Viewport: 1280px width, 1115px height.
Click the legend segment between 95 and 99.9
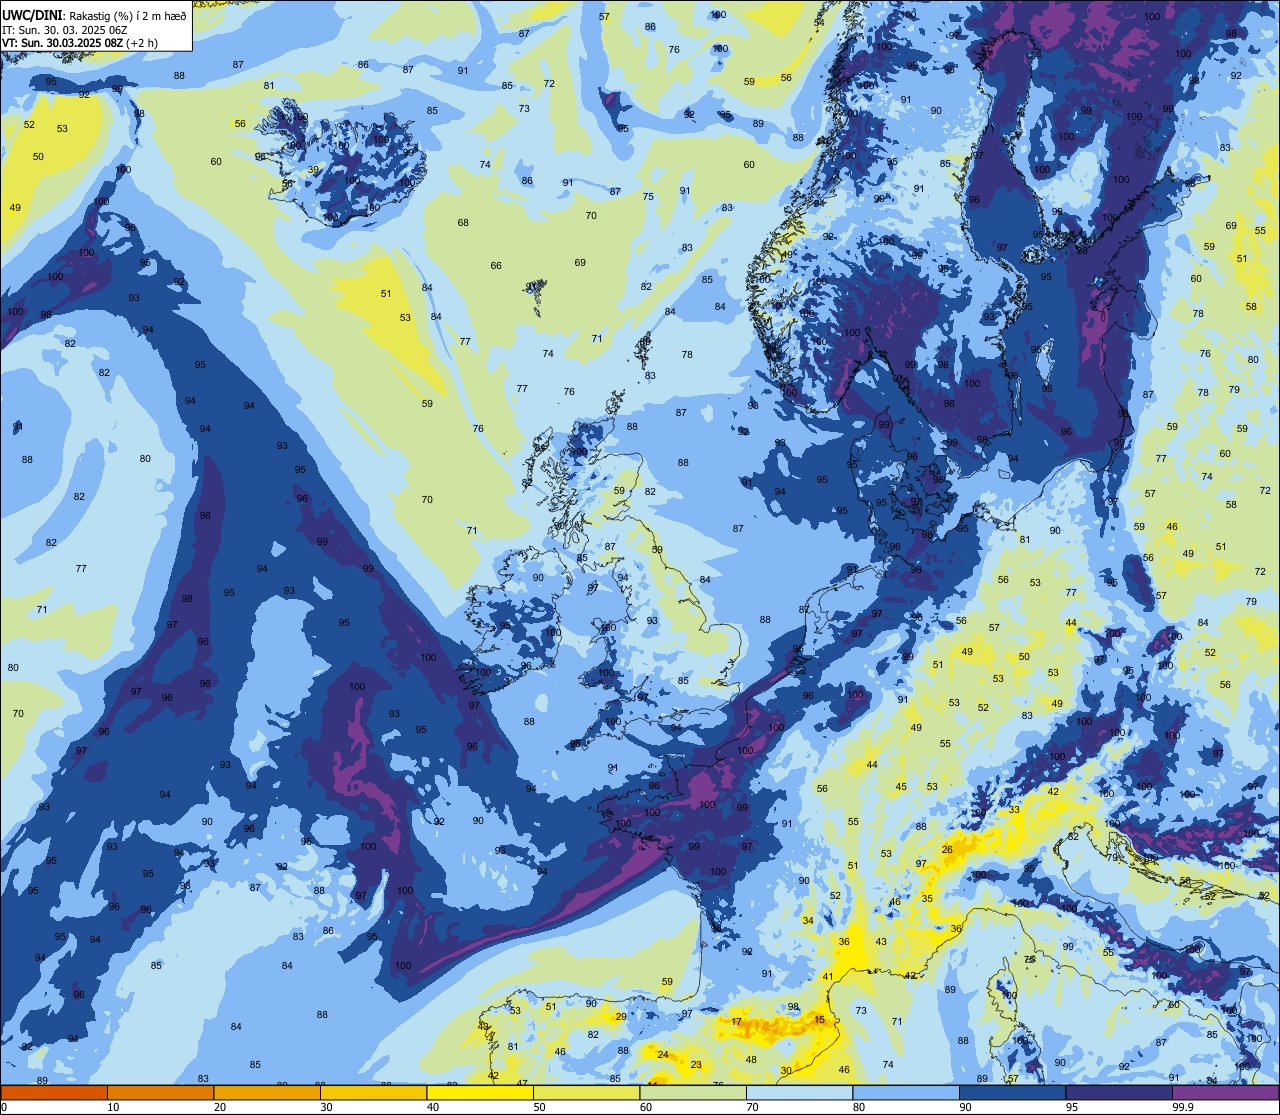click(1119, 1092)
